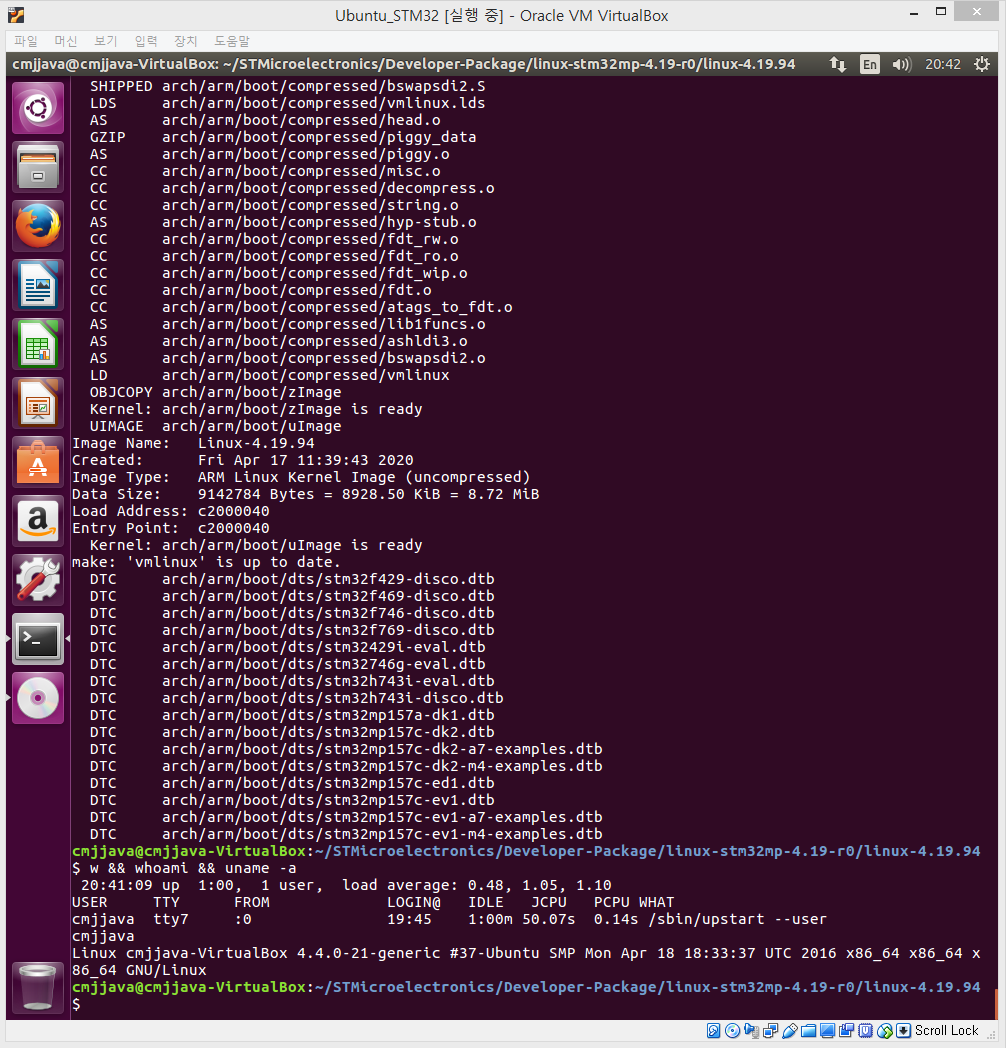Click the stm32h743i-disco.dtb output line

tap(296, 698)
